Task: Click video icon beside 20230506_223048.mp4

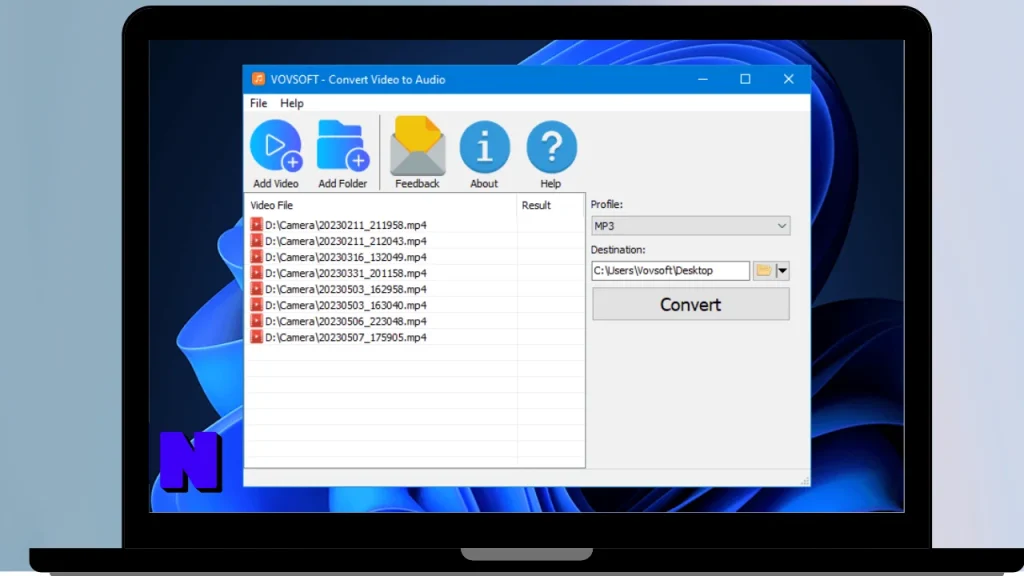Action: tap(256, 321)
